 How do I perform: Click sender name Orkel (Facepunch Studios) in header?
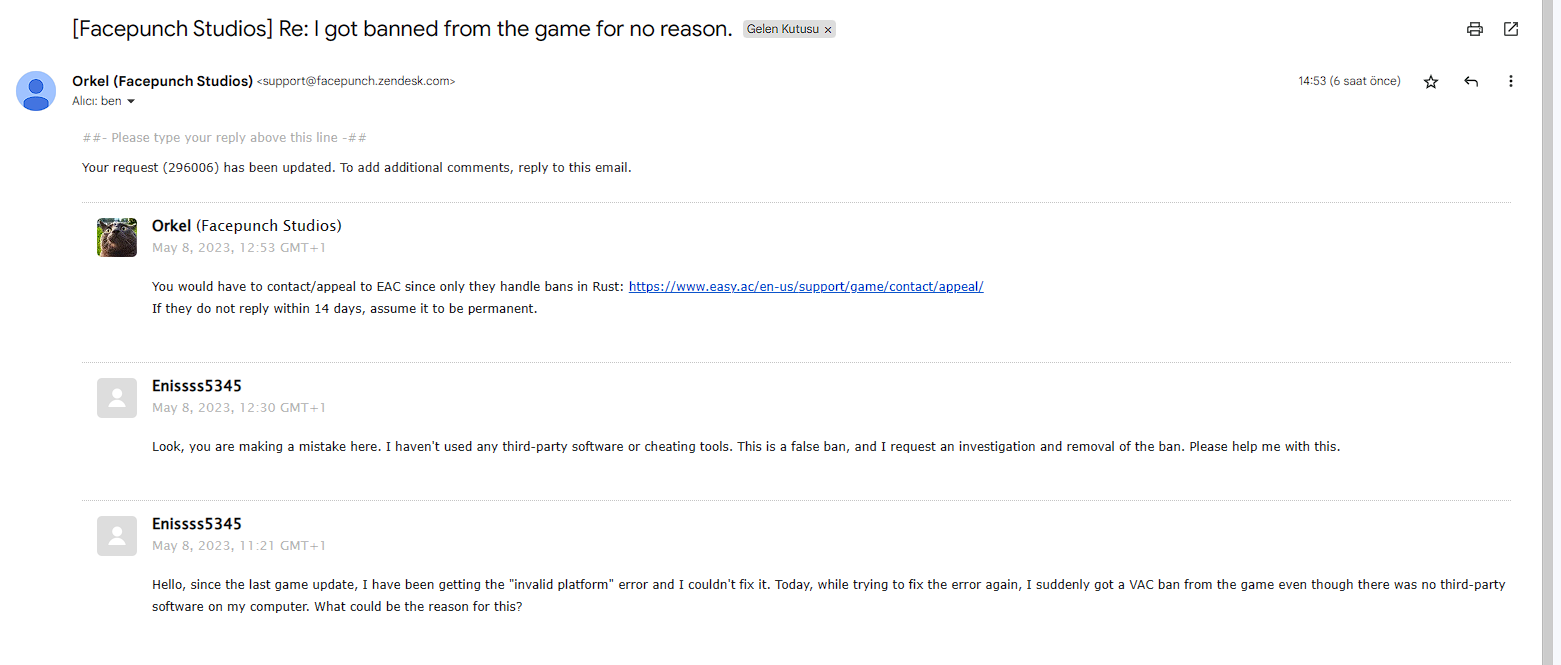[x=162, y=81]
